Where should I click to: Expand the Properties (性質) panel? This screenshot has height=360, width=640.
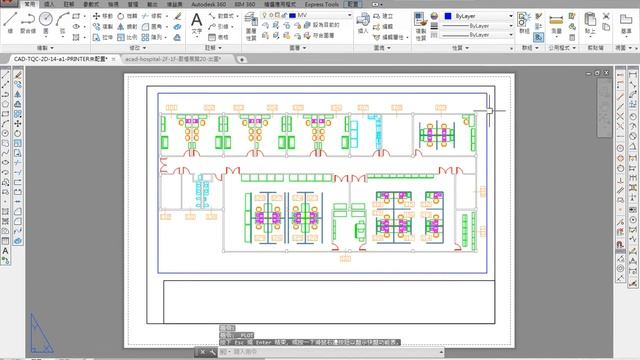pos(460,48)
